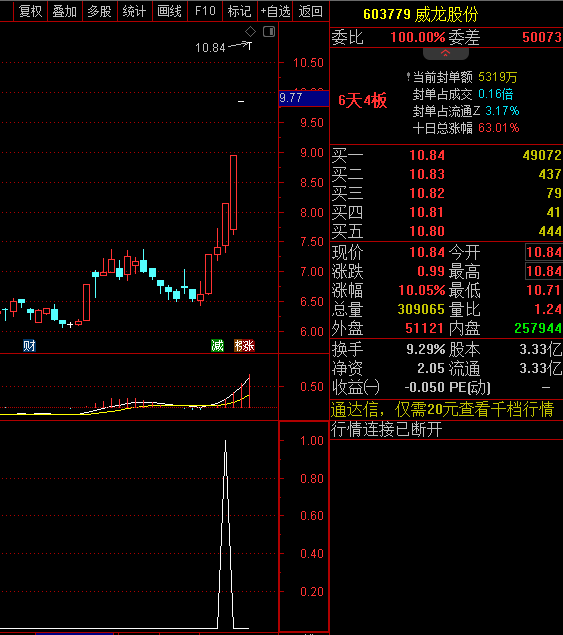
Task: Click the 标记 mark button
Action: (x=240, y=11)
